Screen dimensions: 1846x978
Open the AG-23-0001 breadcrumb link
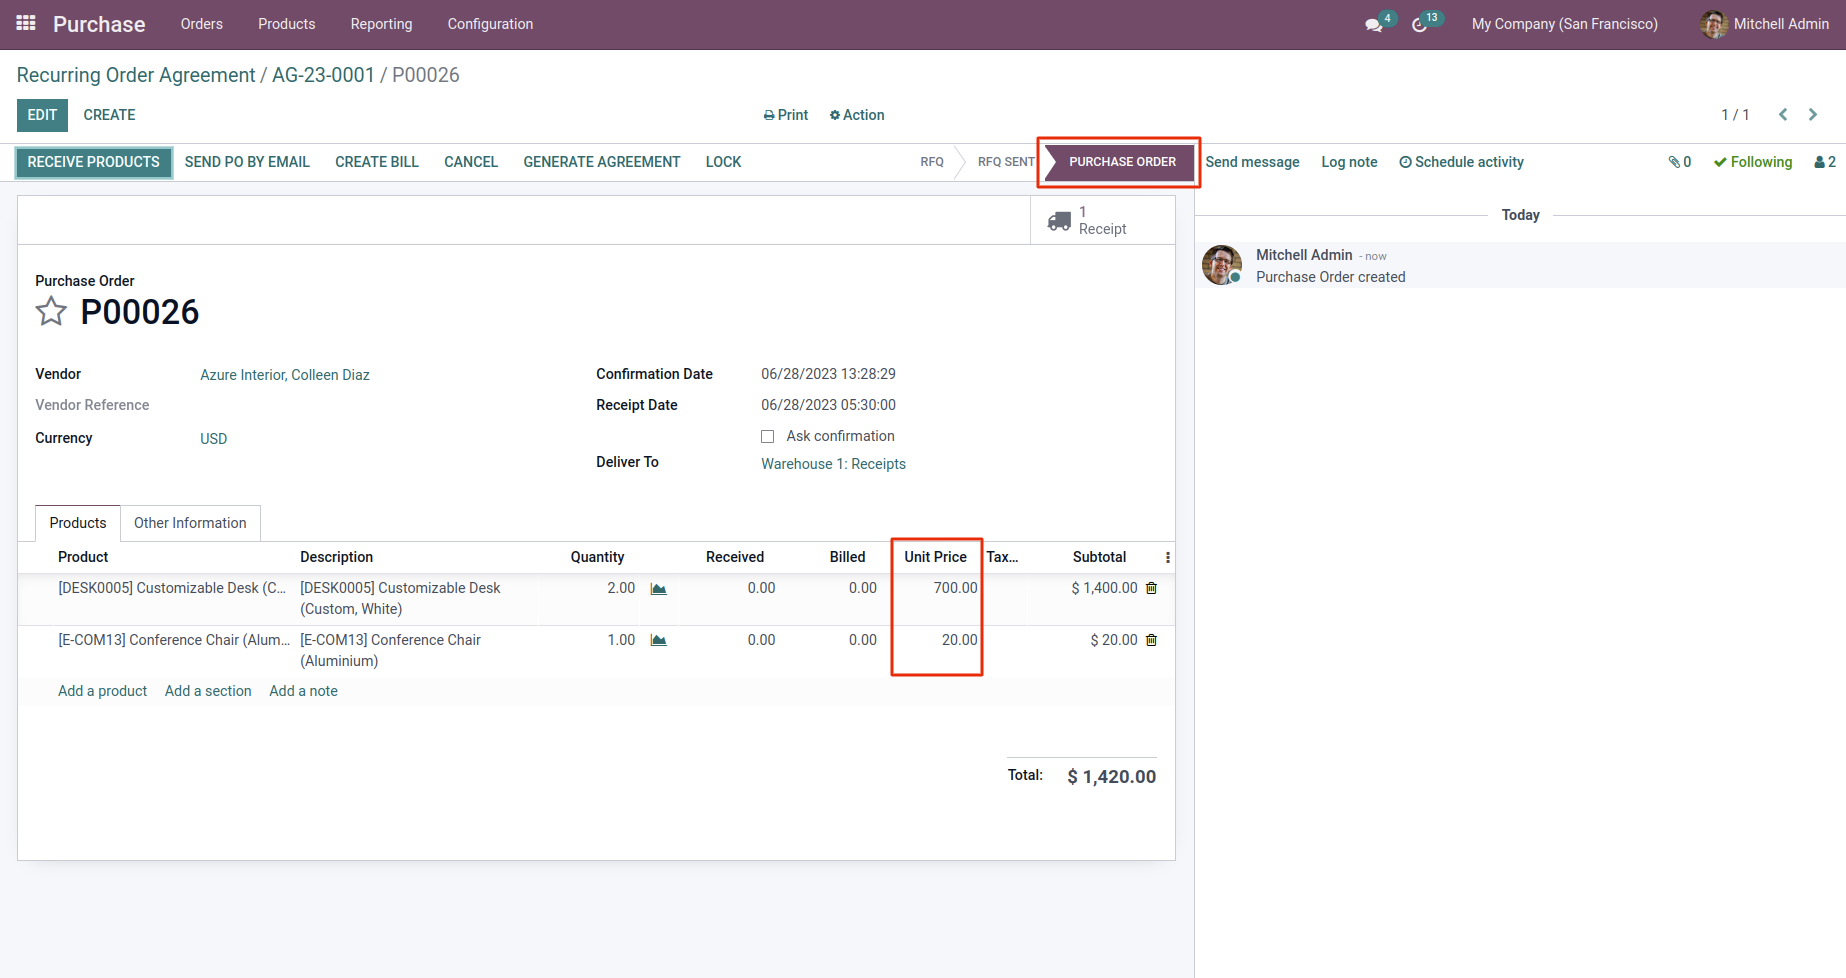323,75
